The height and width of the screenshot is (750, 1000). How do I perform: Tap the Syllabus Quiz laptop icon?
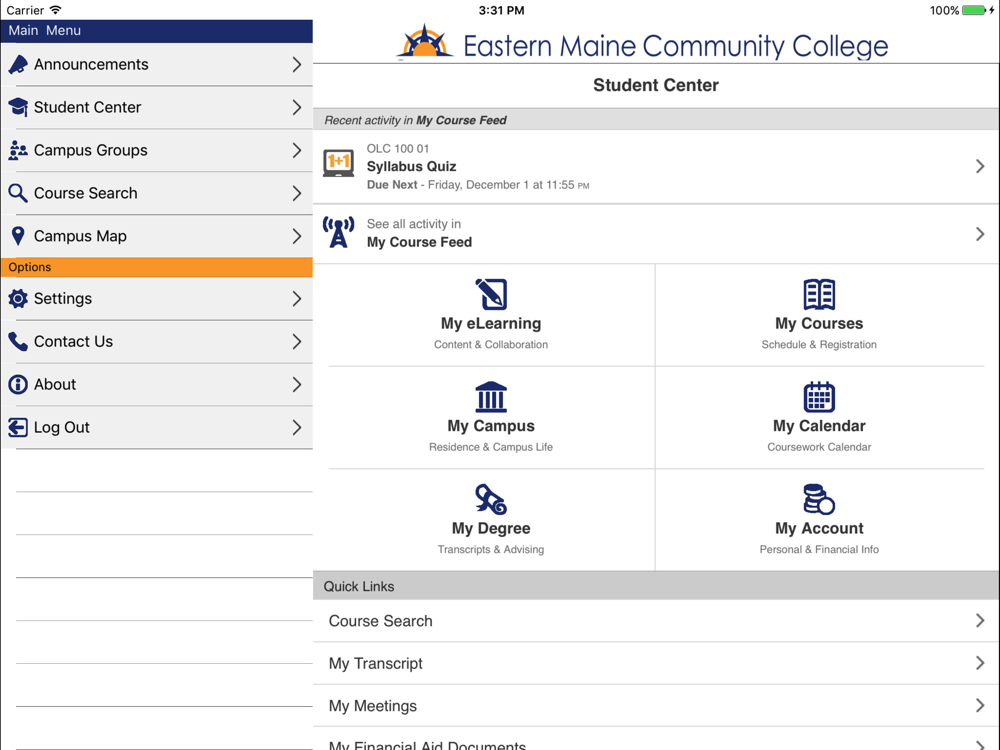[339, 163]
